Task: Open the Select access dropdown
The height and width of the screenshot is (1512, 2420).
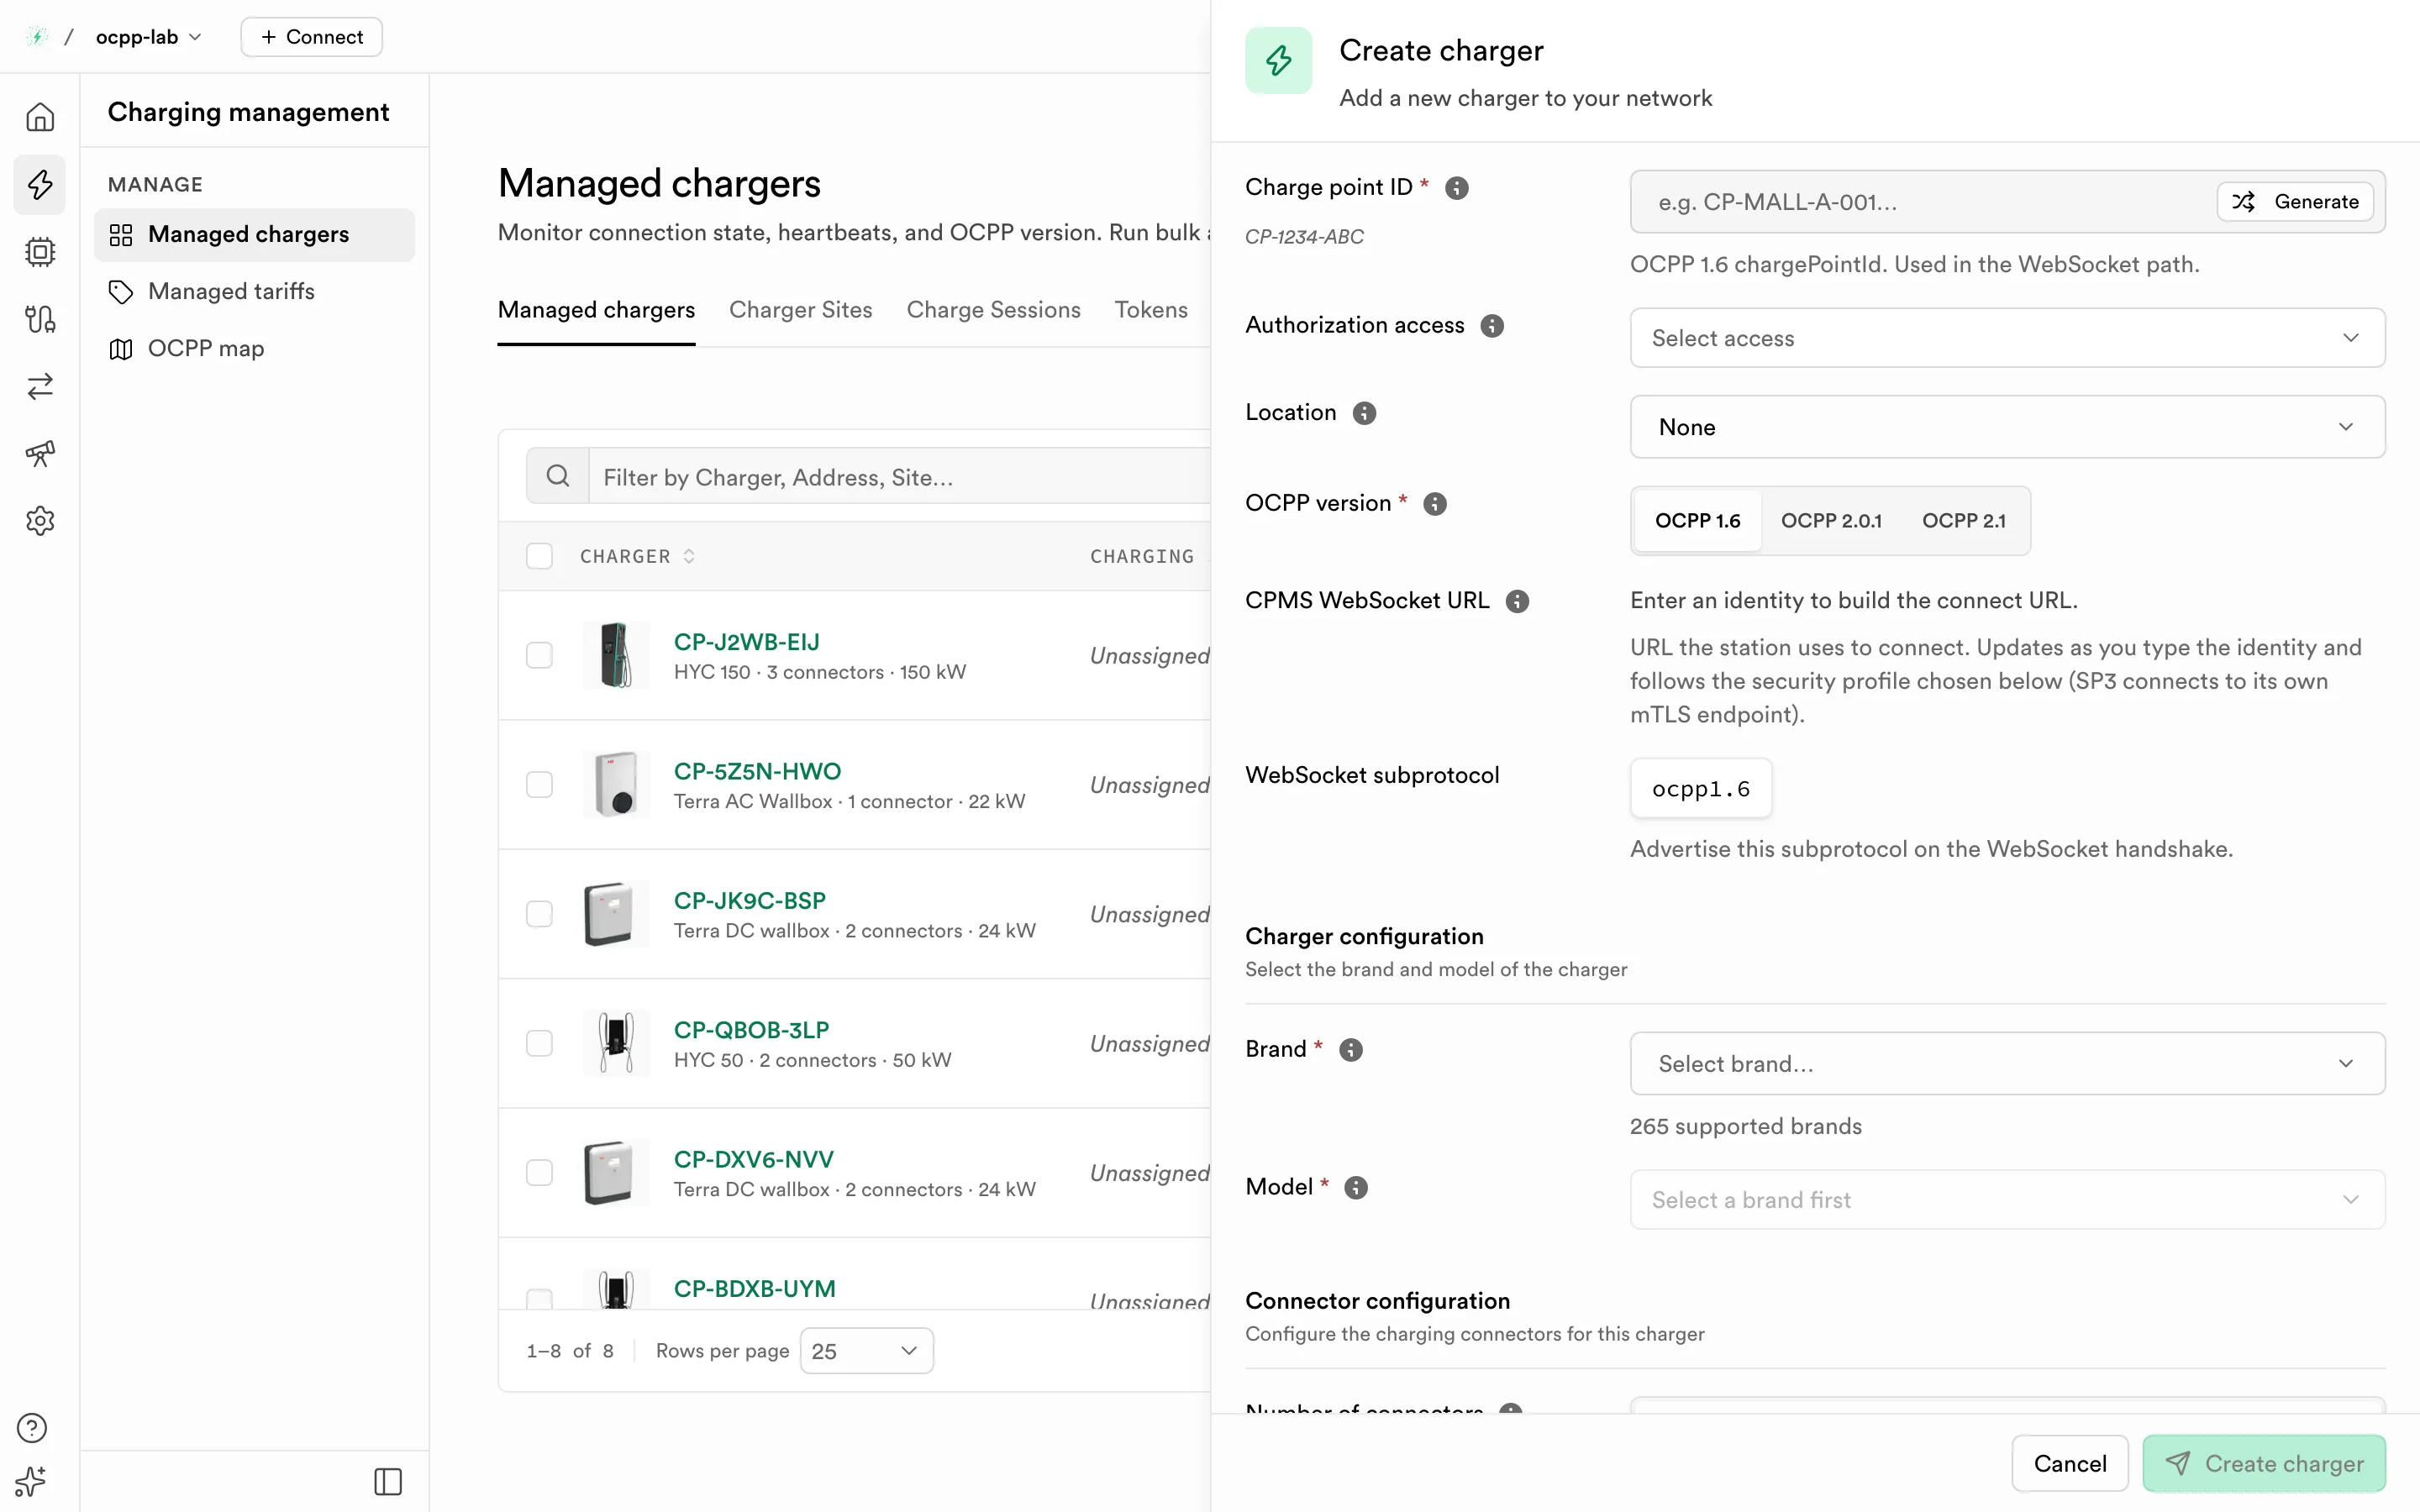Action: (x=2007, y=338)
